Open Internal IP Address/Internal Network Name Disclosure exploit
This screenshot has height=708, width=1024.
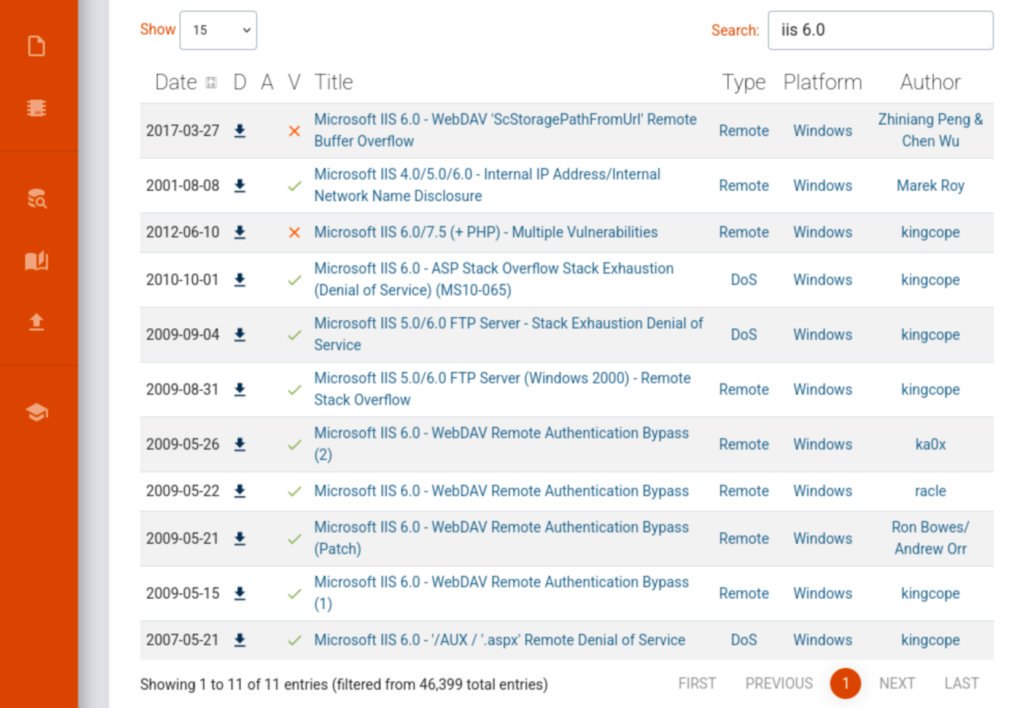click(487, 185)
